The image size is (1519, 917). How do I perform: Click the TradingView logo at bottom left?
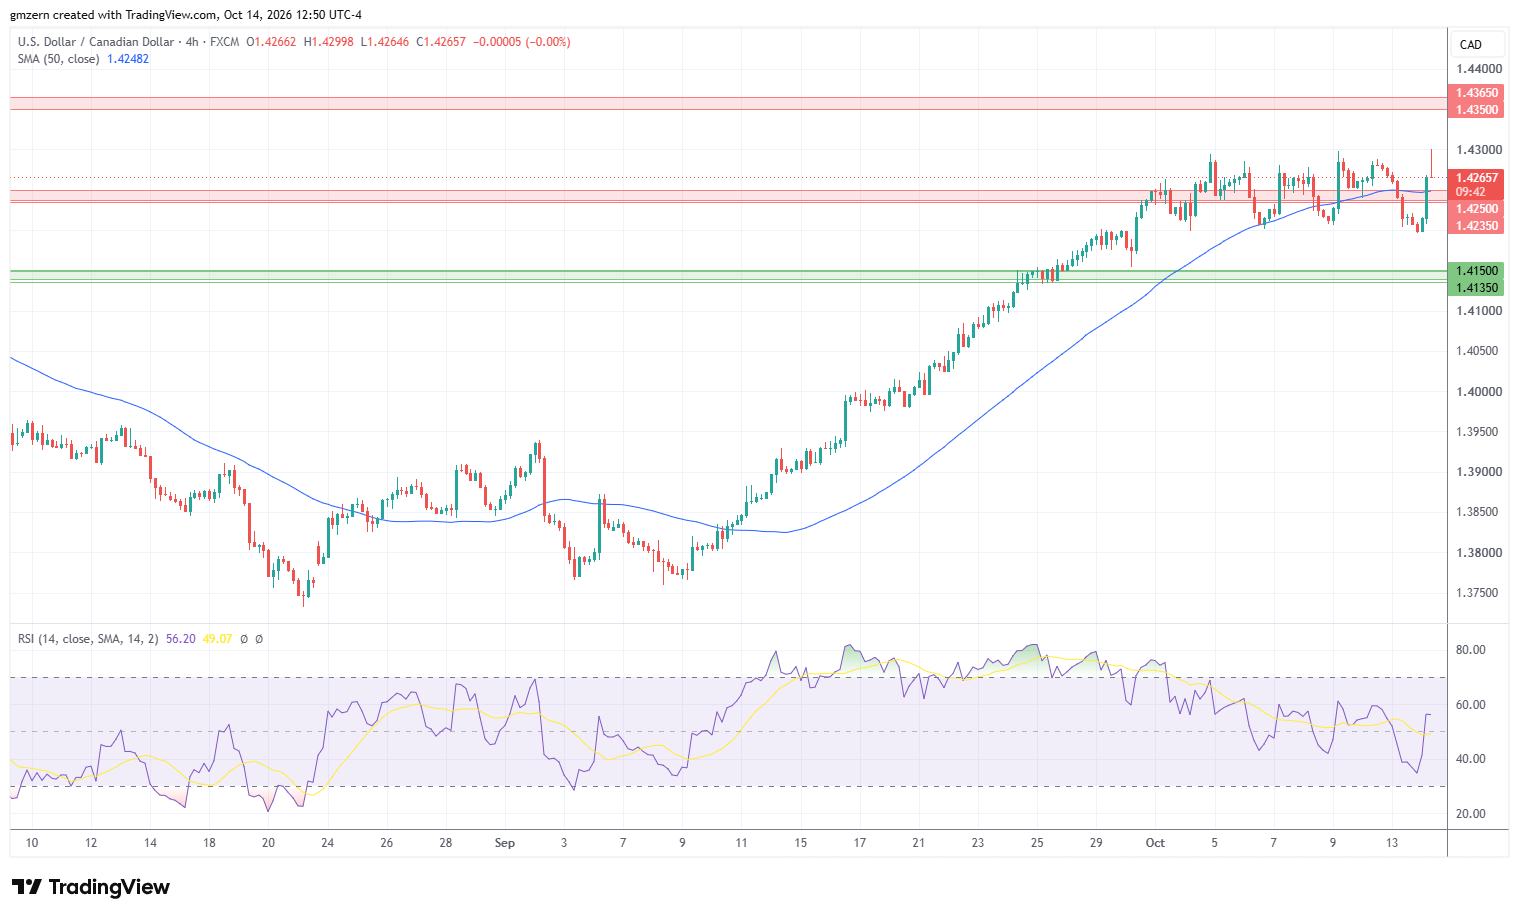(91, 887)
